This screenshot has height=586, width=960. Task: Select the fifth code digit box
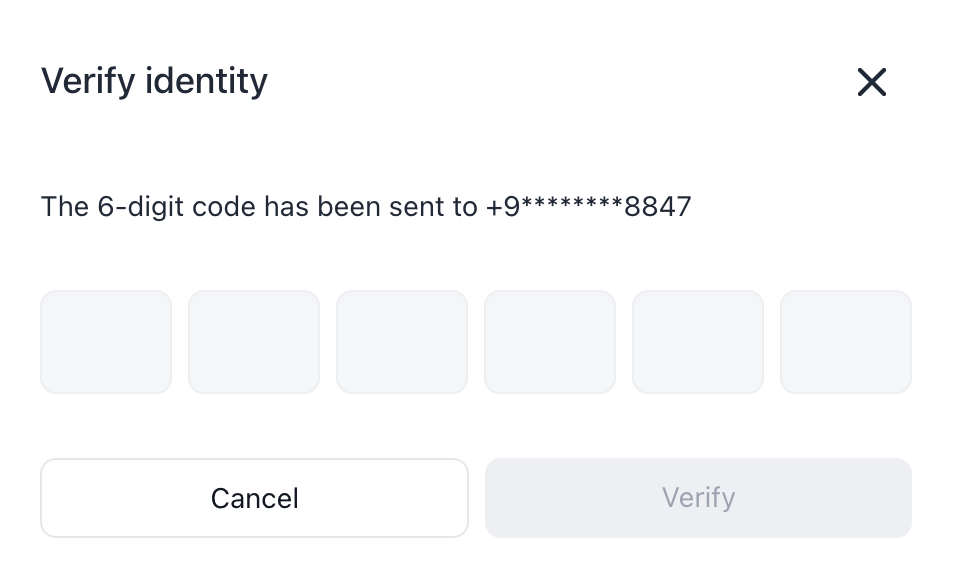point(698,342)
